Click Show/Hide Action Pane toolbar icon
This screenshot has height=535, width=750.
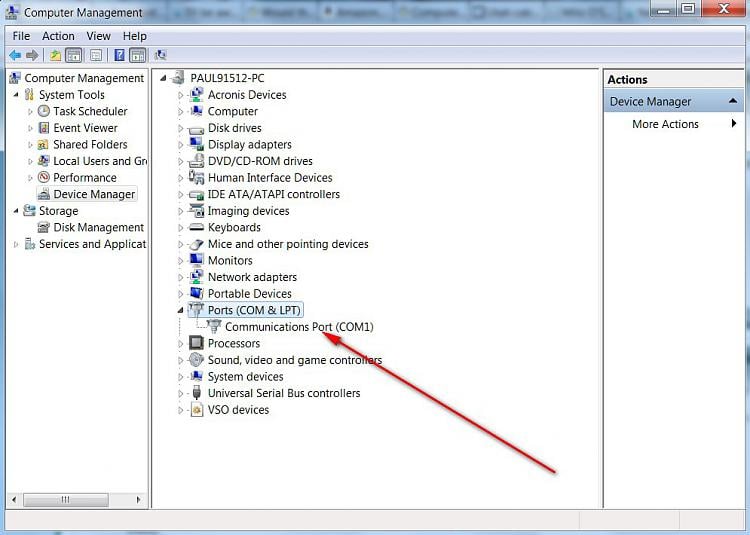coord(137,55)
